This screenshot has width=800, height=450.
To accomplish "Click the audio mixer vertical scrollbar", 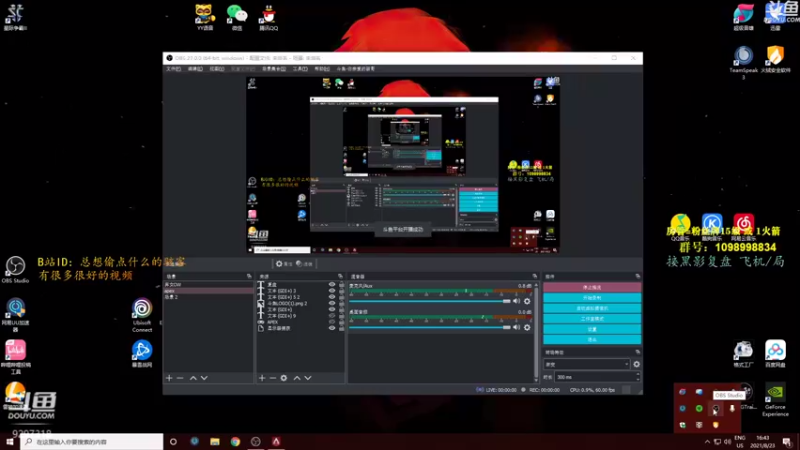I will point(536,332).
